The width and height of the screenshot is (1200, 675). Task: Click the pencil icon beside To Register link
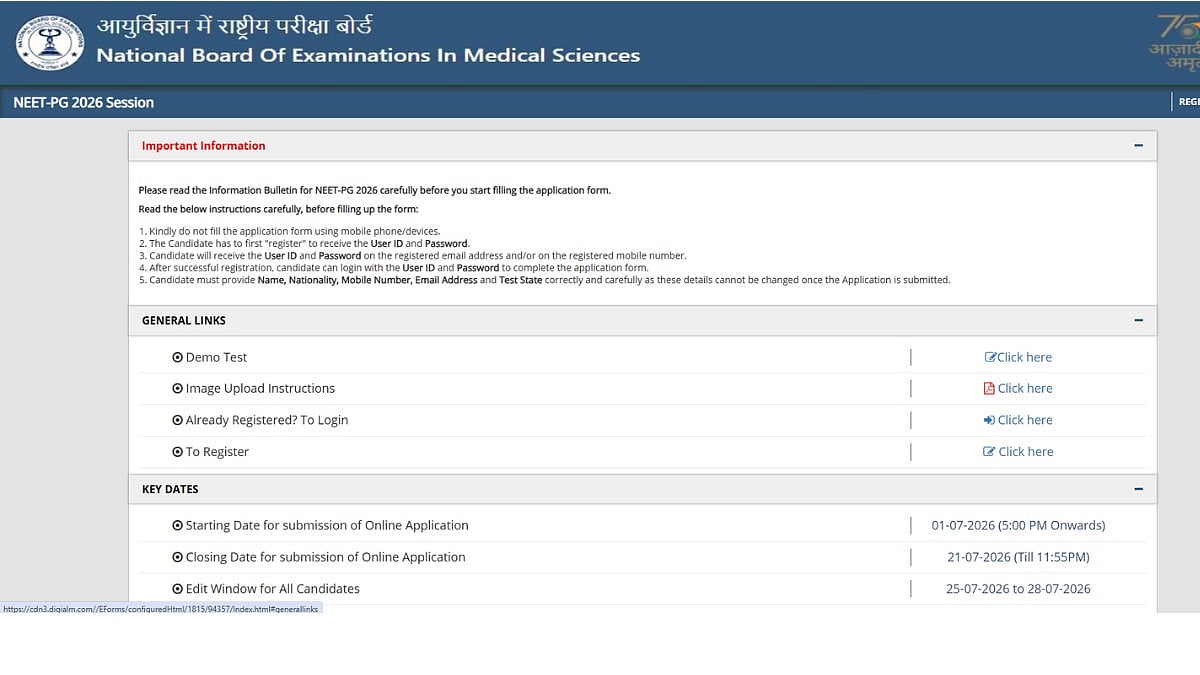click(x=989, y=452)
